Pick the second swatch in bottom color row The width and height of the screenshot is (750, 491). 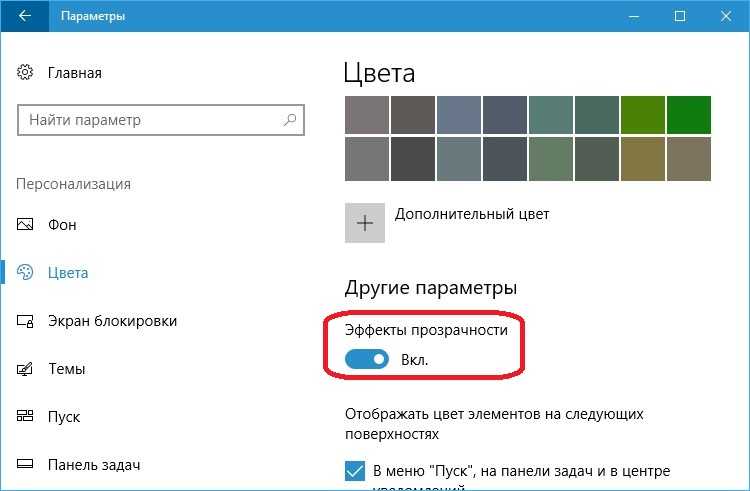[413, 159]
